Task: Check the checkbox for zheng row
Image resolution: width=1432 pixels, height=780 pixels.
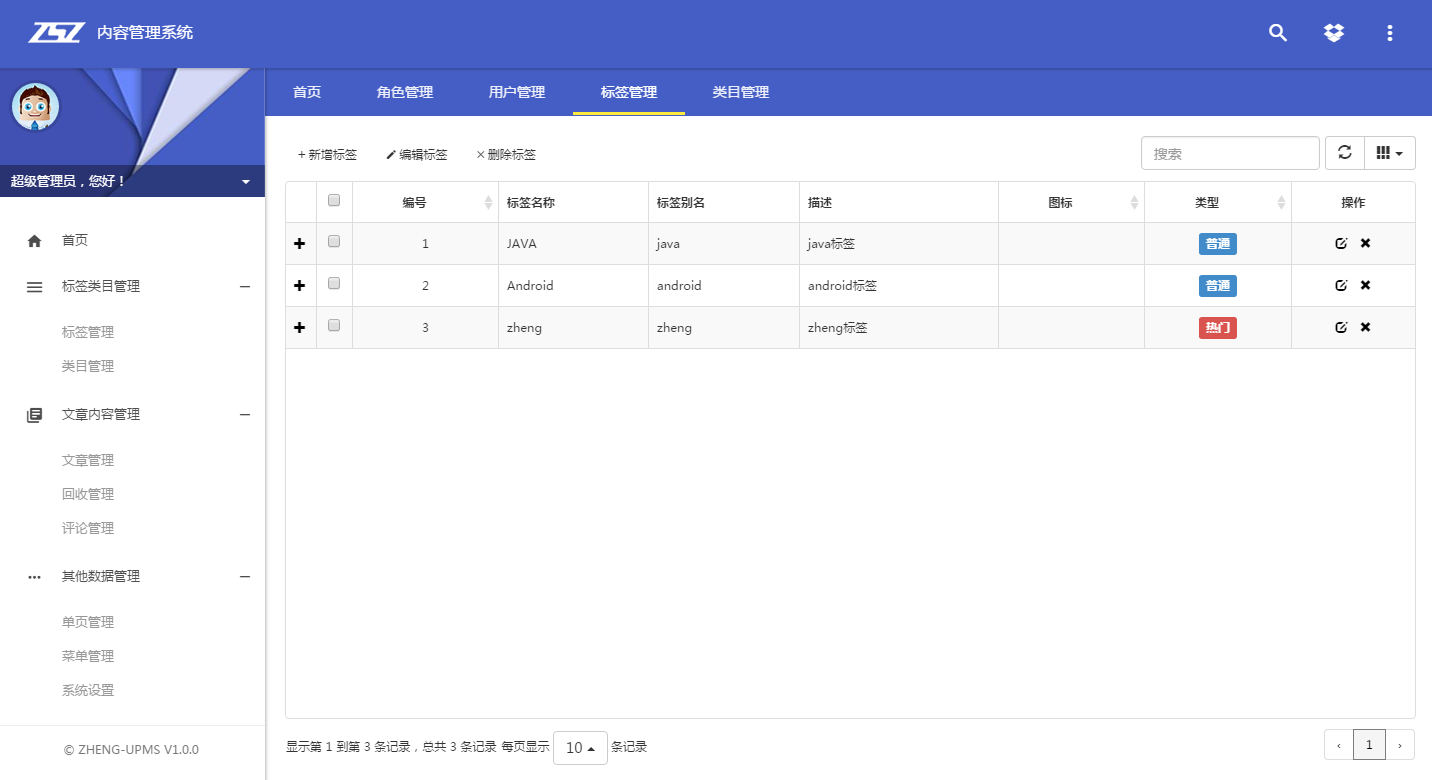Action: click(x=334, y=325)
